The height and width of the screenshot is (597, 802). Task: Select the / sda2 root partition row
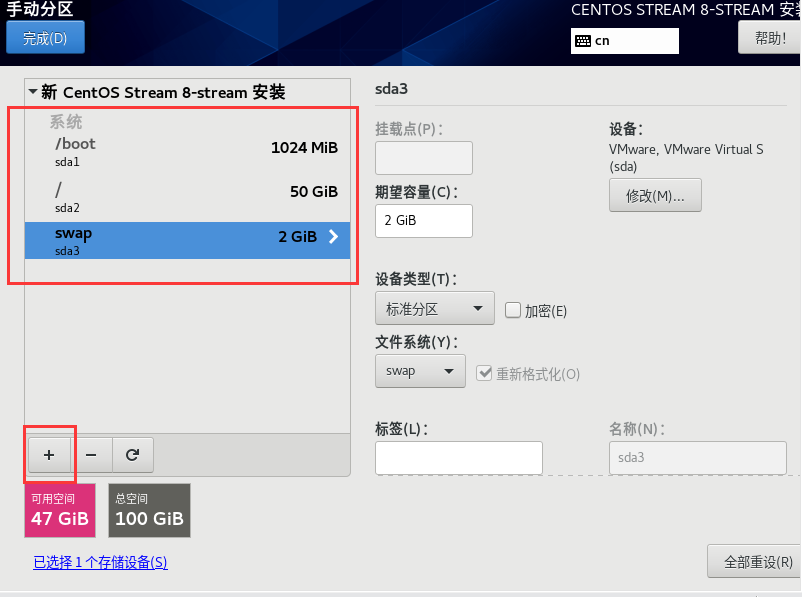point(187,196)
